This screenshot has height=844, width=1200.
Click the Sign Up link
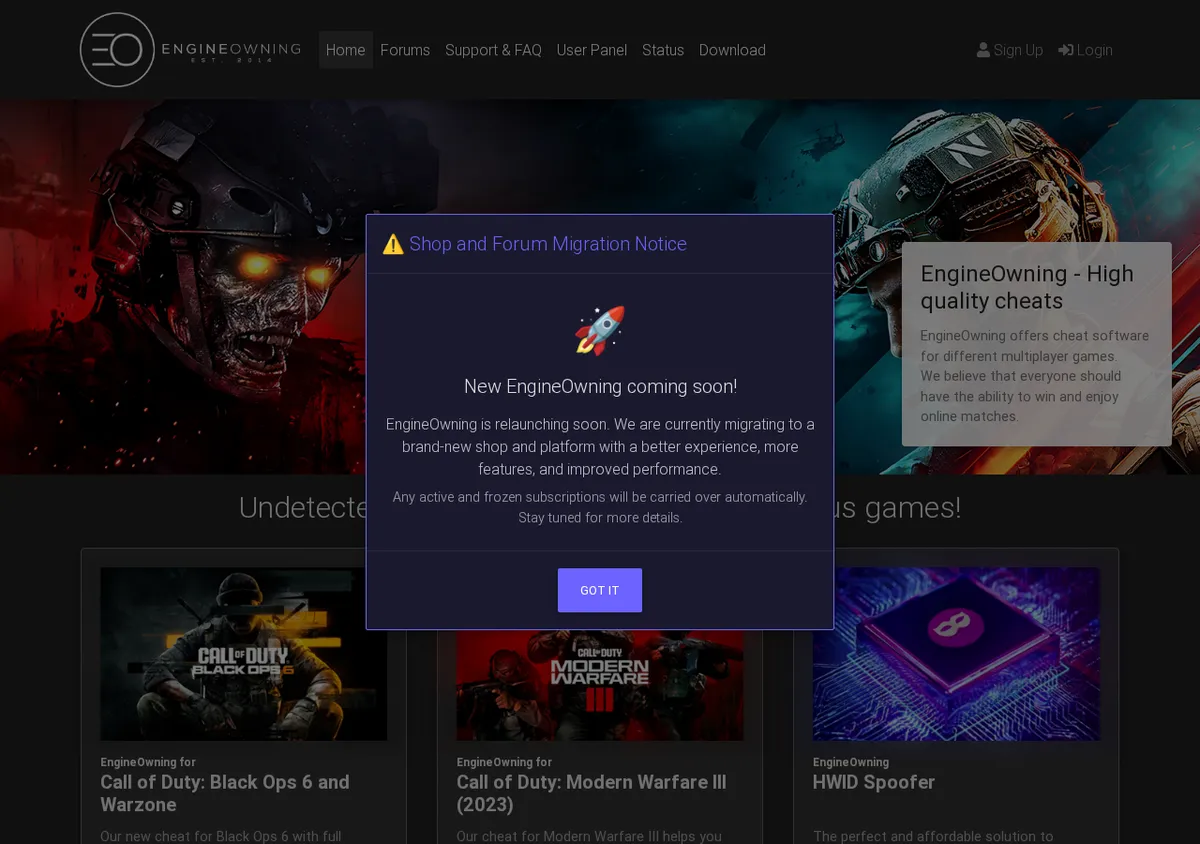click(1010, 50)
